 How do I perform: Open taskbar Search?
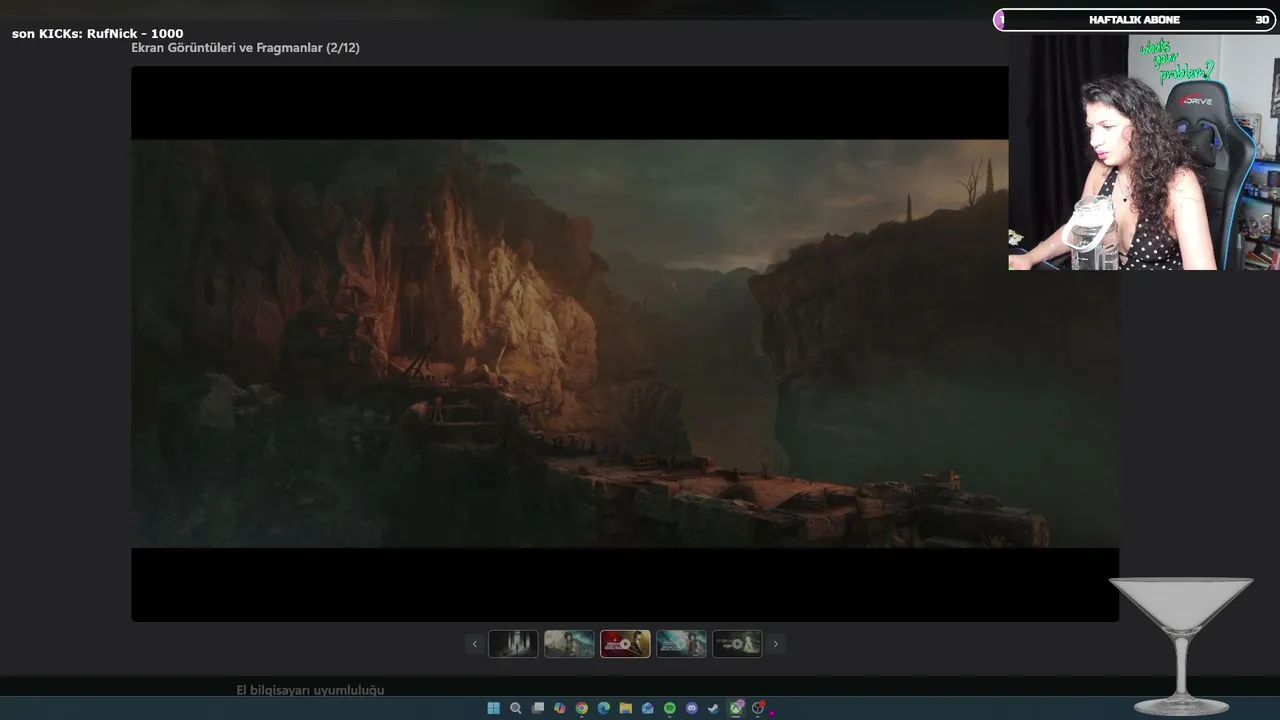[515, 708]
